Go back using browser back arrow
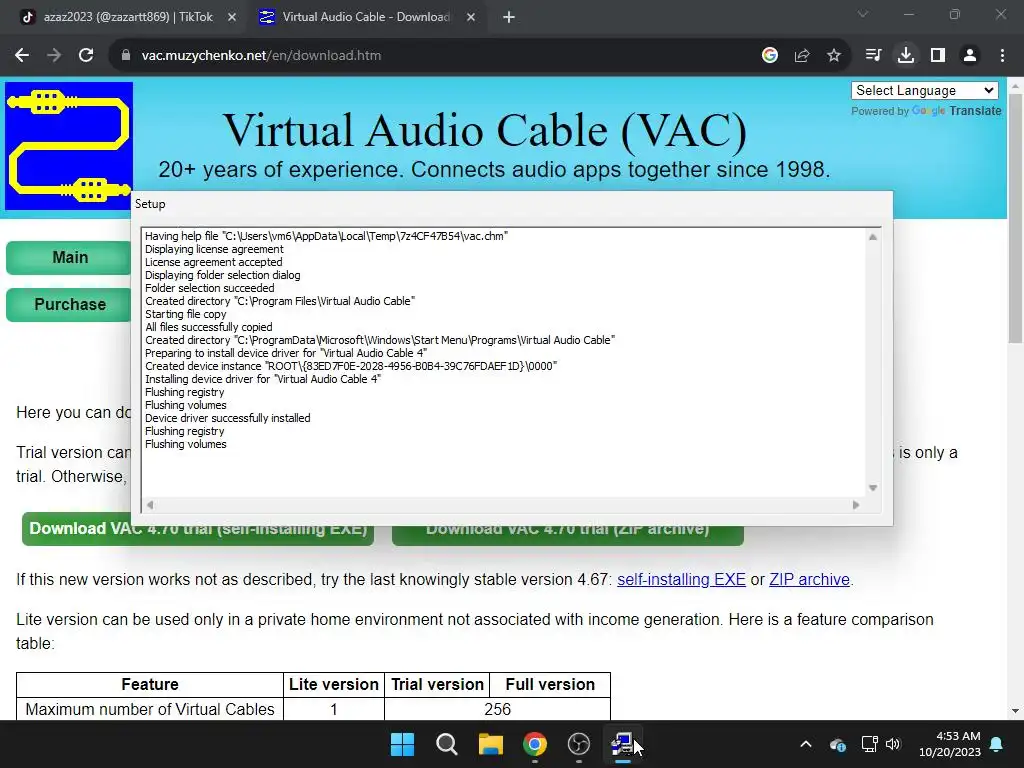 click(x=22, y=56)
